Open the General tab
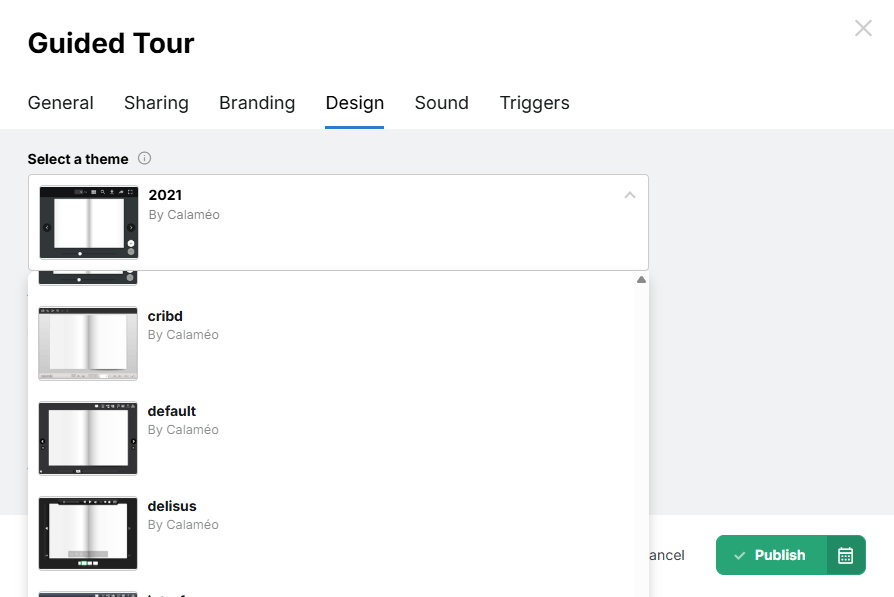894x597 pixels. tap(60, 103)
